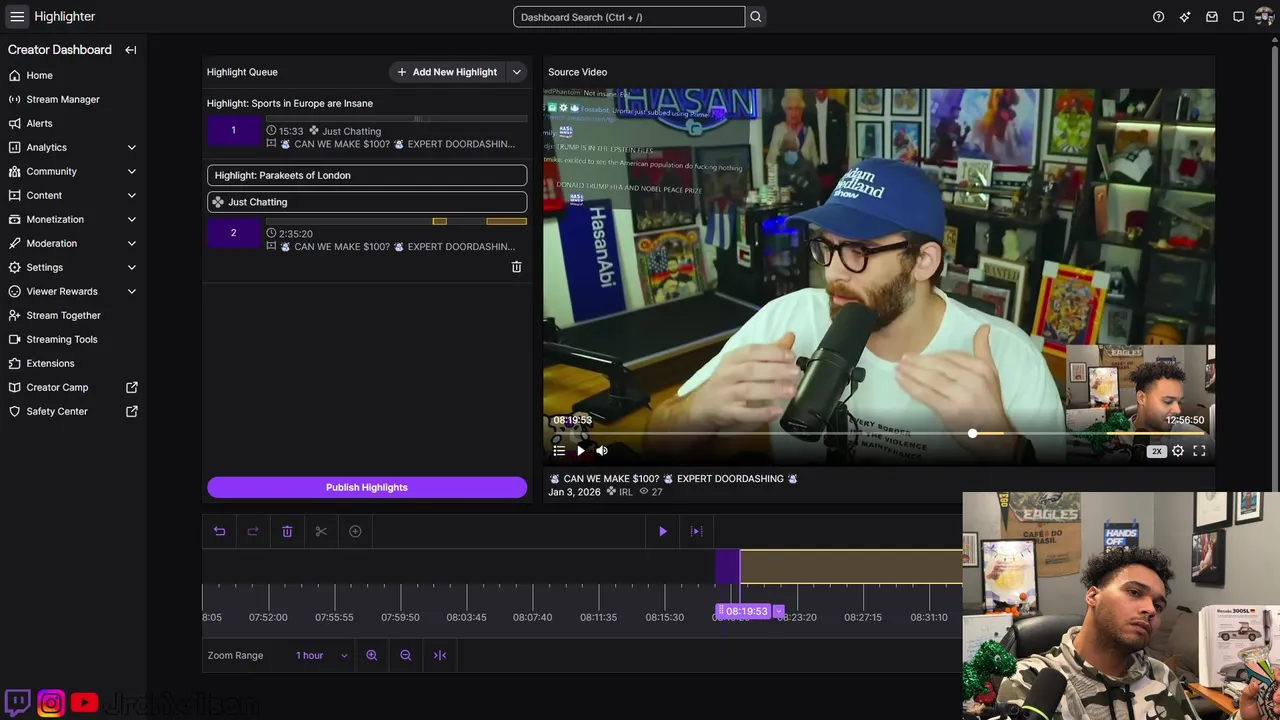1280x720 pixels.
Task: Open the user profile avatar
Action: pyautogui.click(x=1264, y=17)
